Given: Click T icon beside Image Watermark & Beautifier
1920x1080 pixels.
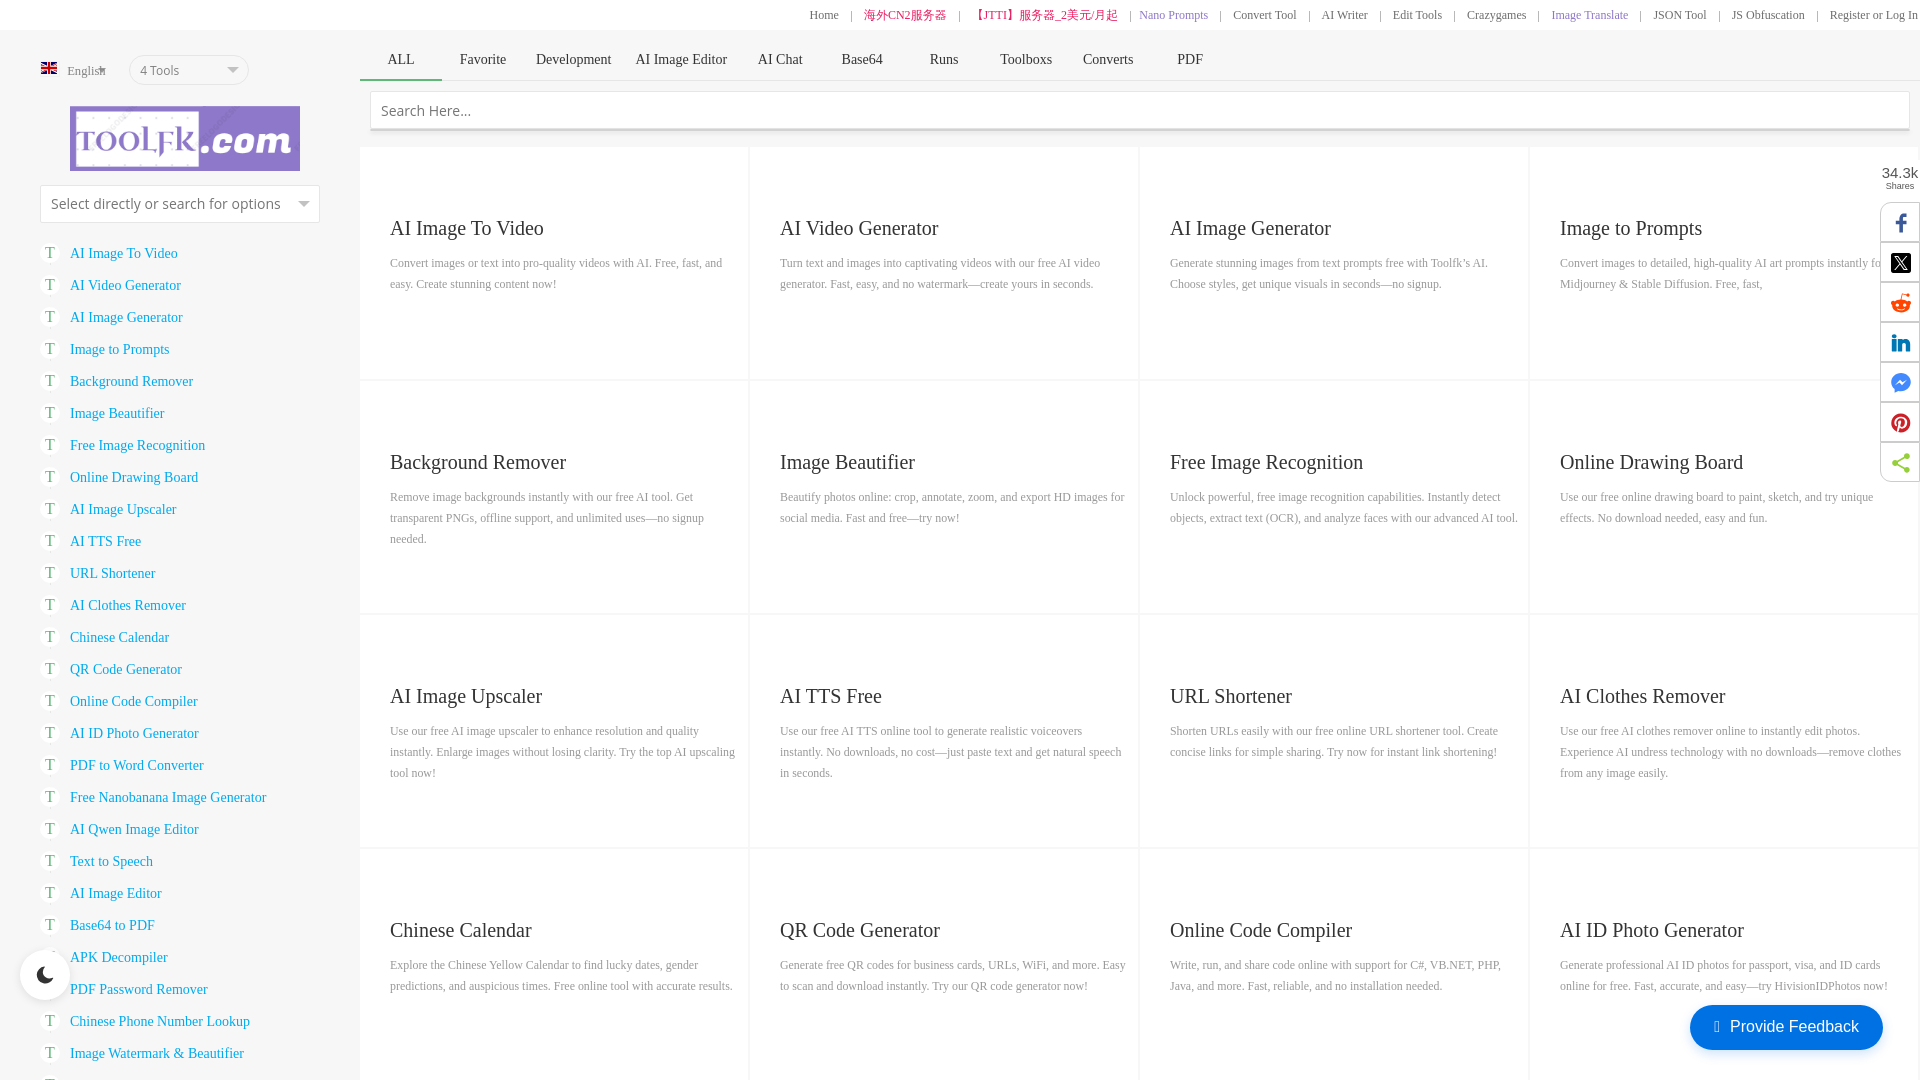Looking at the screenshot, I should [x=50, y=1053].
